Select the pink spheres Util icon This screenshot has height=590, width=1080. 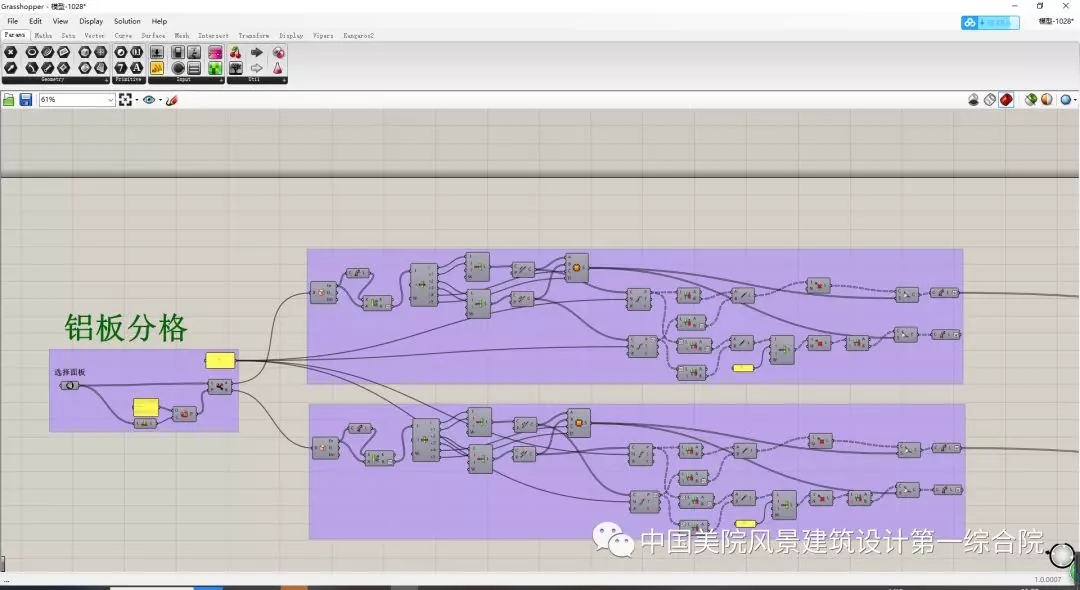click(278, 52)
